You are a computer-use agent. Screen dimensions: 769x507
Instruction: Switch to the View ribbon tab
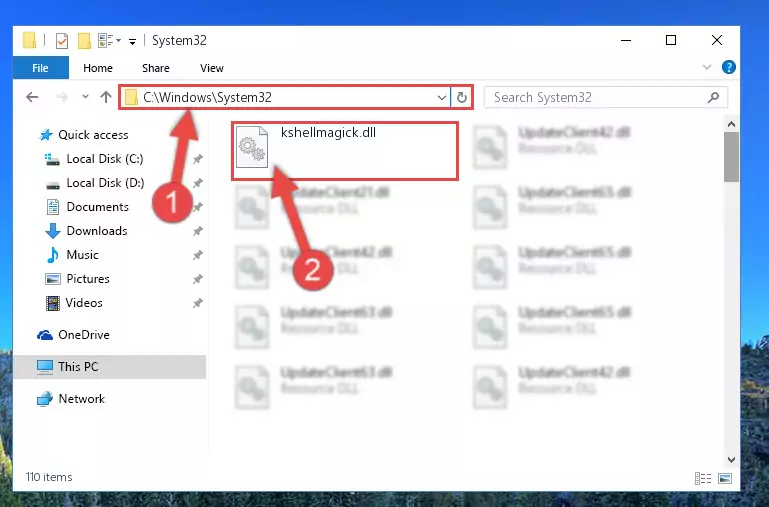tap(212, 68)
